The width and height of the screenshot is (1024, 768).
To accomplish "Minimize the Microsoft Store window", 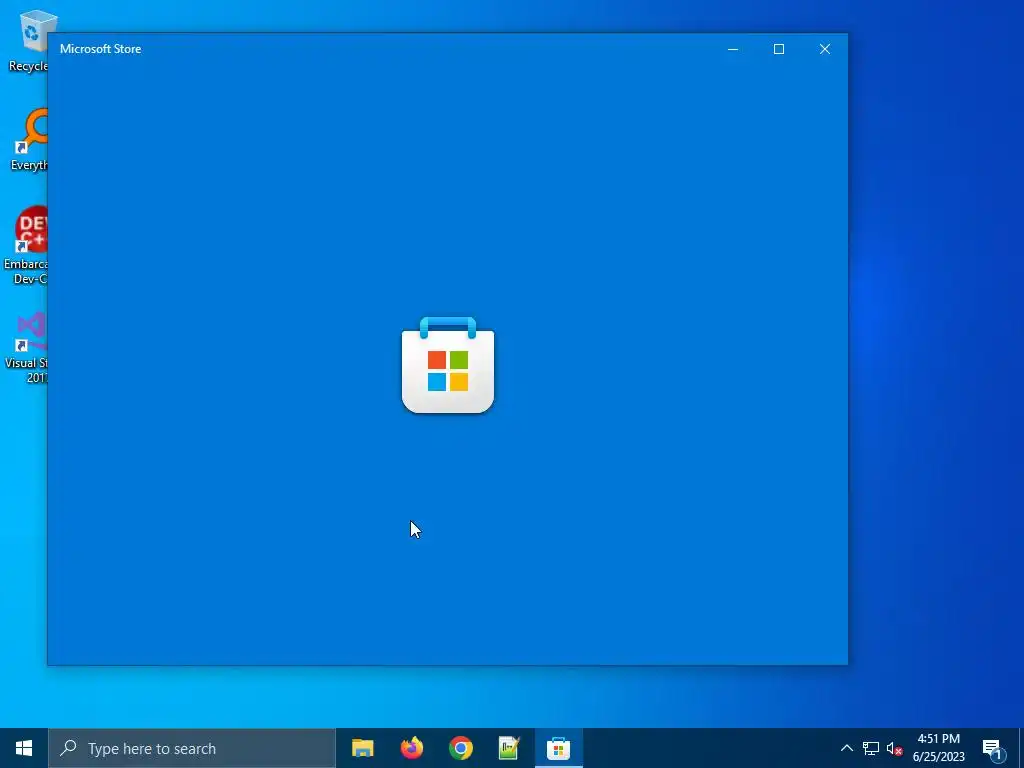I will click(733, 49).
